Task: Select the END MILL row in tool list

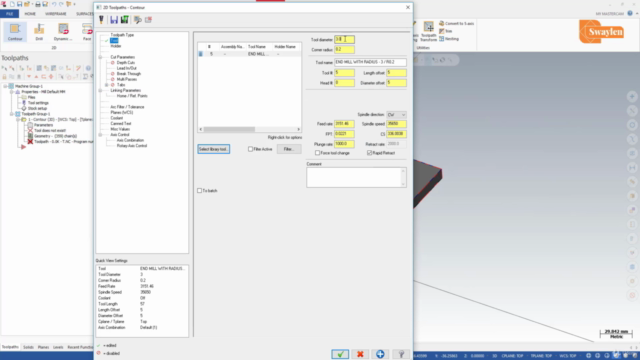Action: [x=249, y=54]
